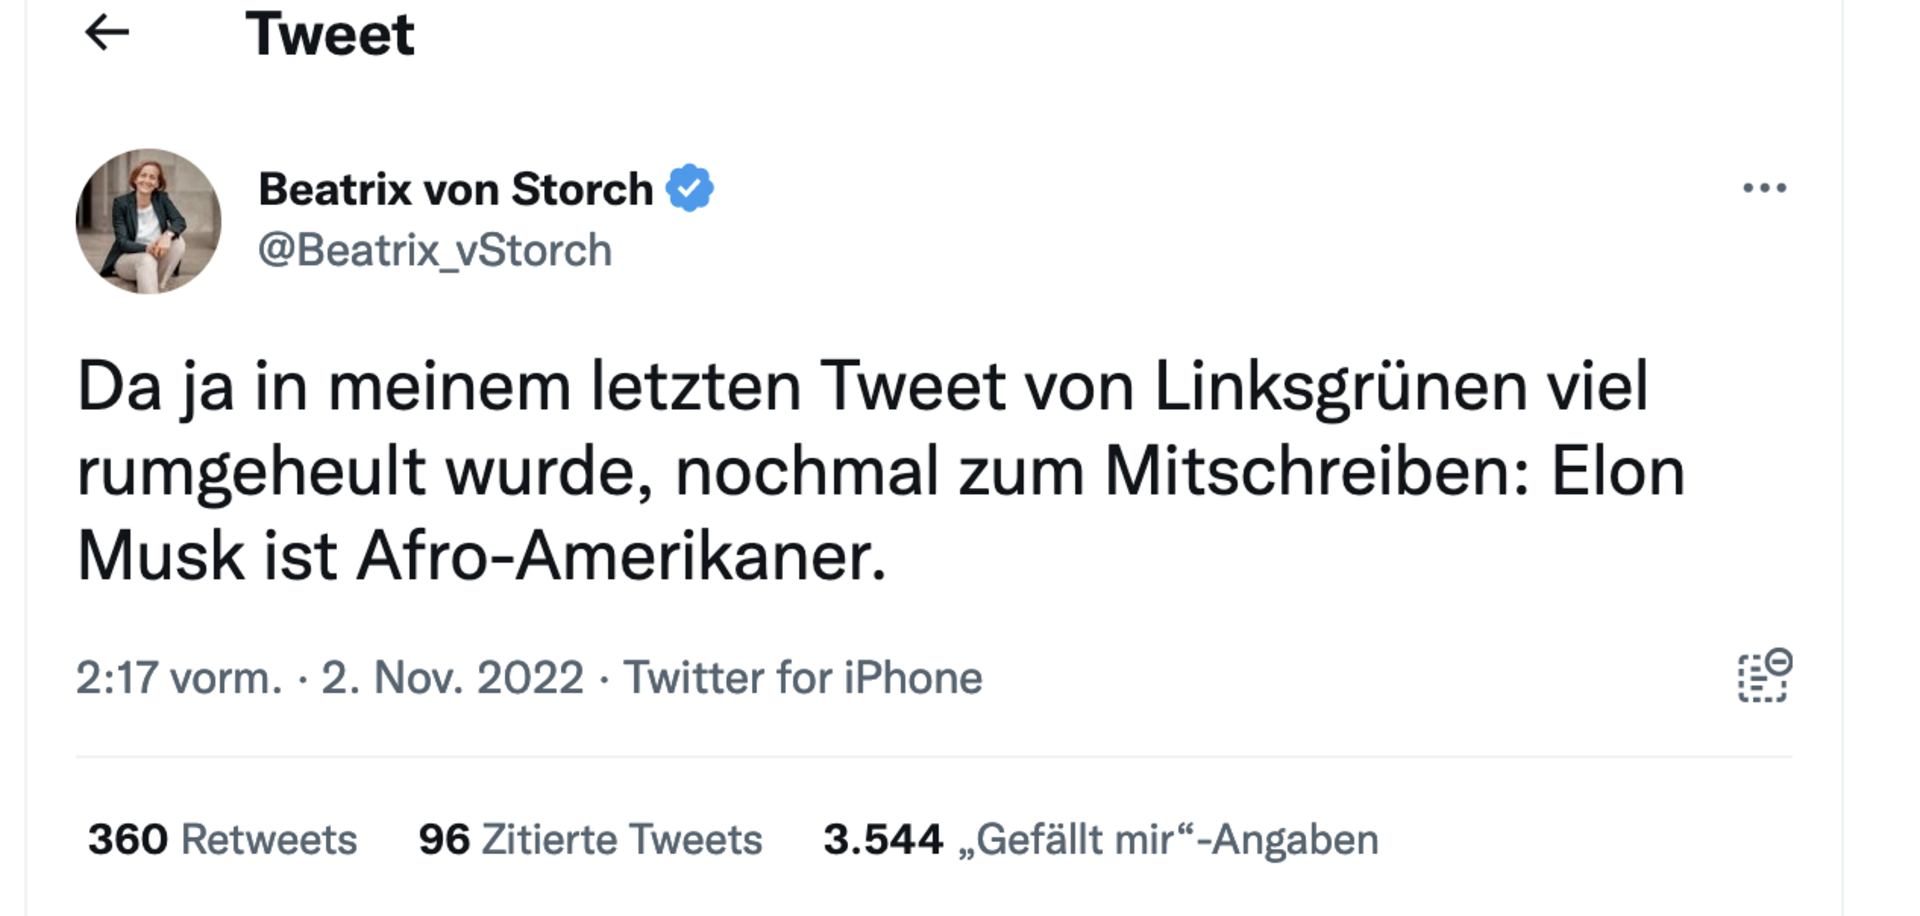
Task: Click the dashed note icon beside the timestamp
Action: click(x=1764, y=676)
